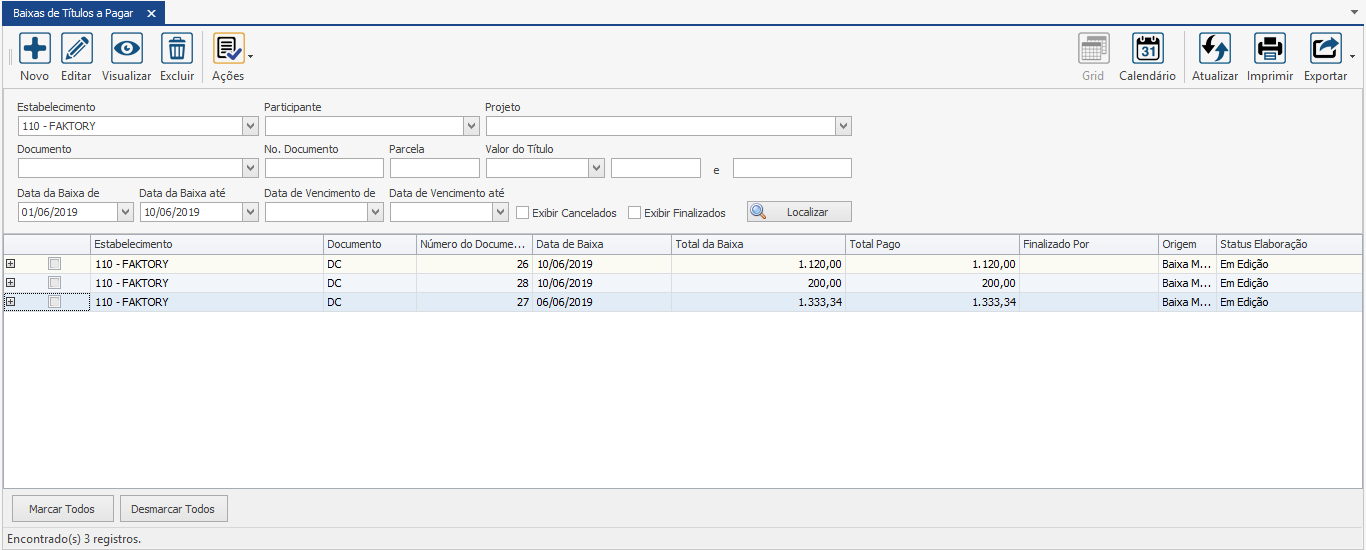Viewport: 1366px width, 550px height.
Task: Enable the Exibir Finalizados checkbox
Action: [x=635, y=212]
